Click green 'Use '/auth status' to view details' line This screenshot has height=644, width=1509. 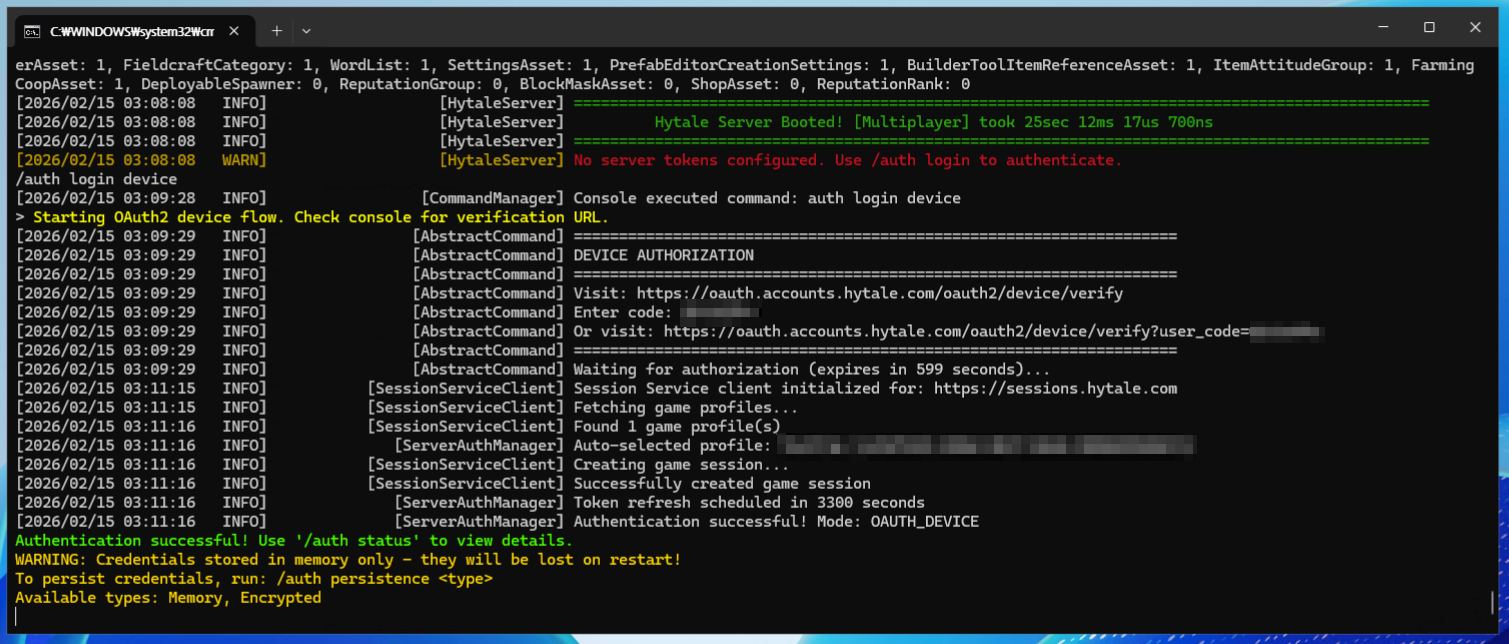click(x=295, y=541)
